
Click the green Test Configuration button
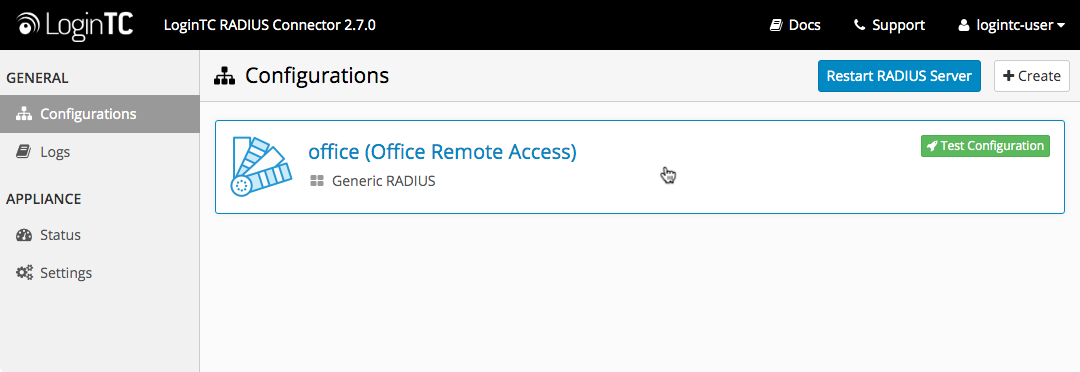(985, 146)
